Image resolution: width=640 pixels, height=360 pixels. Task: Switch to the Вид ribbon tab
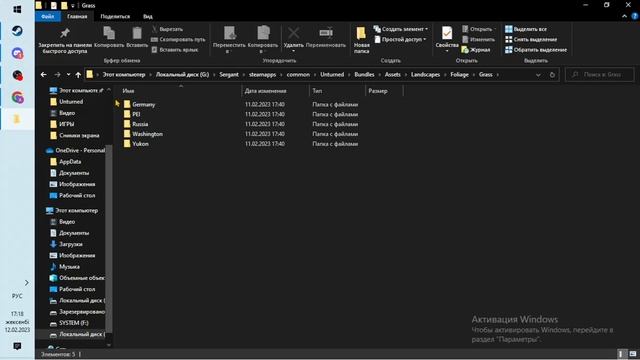coord(148,16)
